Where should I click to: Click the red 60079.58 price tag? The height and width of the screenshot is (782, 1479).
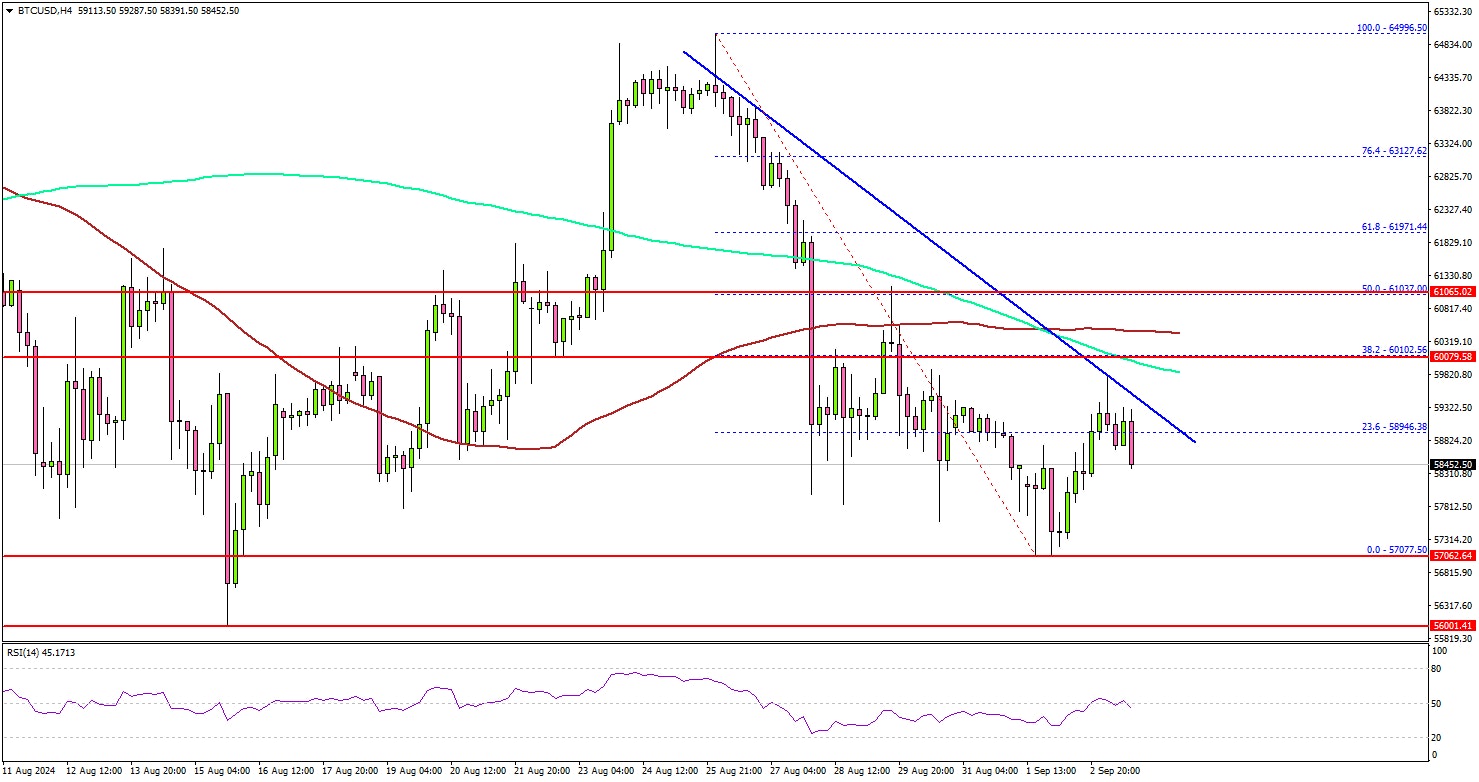(x=1452, y=356)
